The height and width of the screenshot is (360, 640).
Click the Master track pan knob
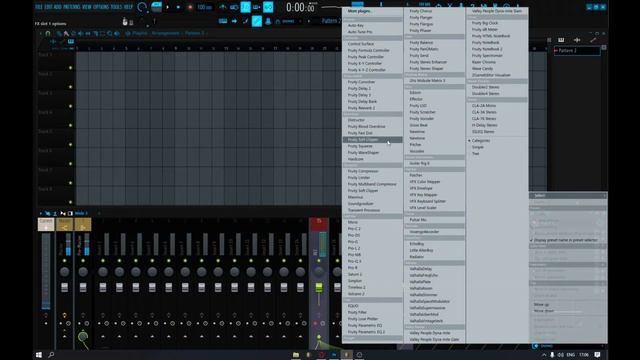click(x=64, y=272)
